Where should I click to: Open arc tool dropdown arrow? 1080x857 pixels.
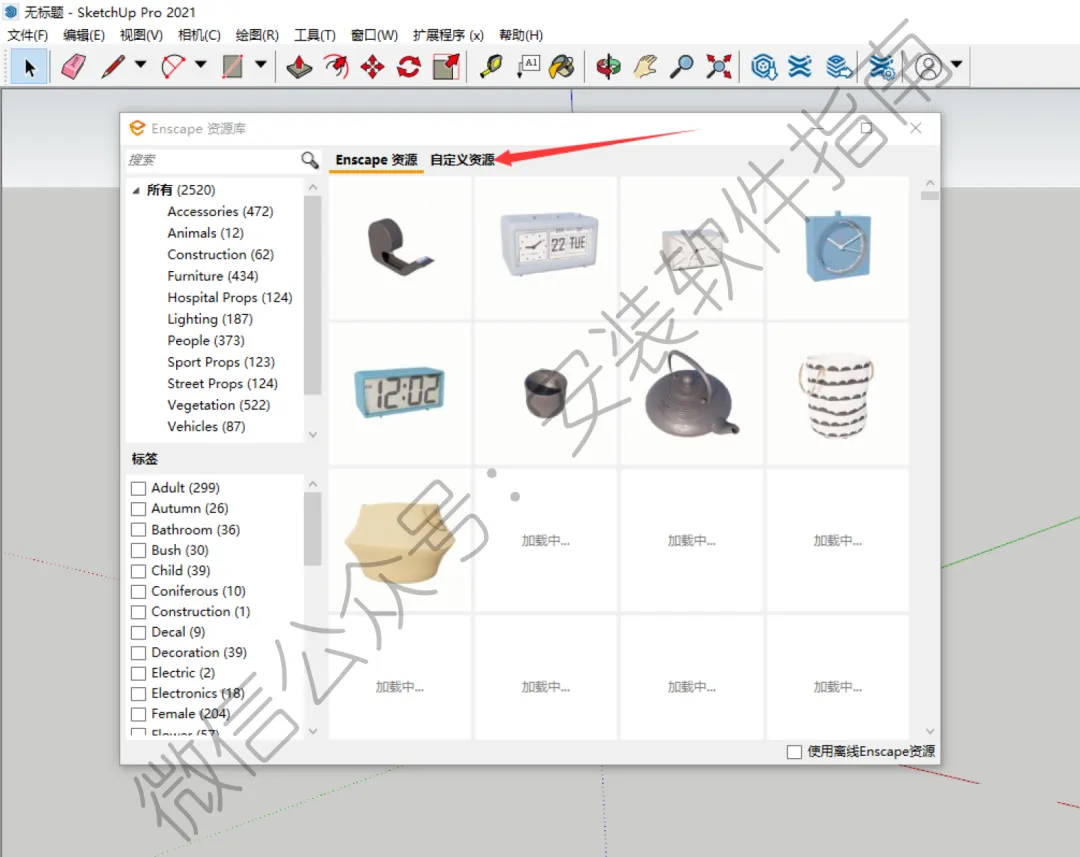click(200, 64)
